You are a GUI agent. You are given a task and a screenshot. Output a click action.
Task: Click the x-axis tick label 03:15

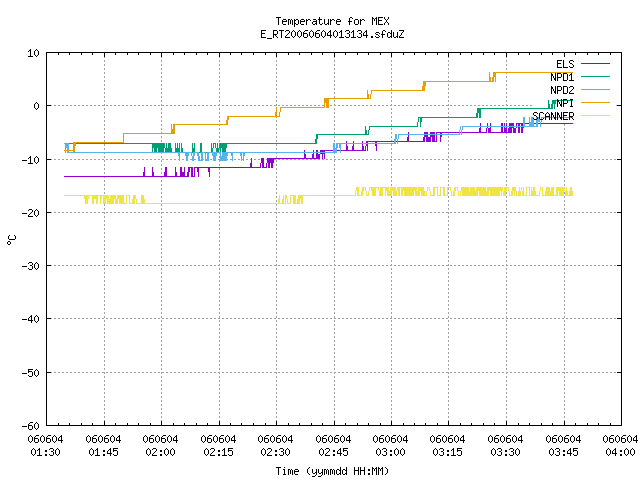click(448, 452)
